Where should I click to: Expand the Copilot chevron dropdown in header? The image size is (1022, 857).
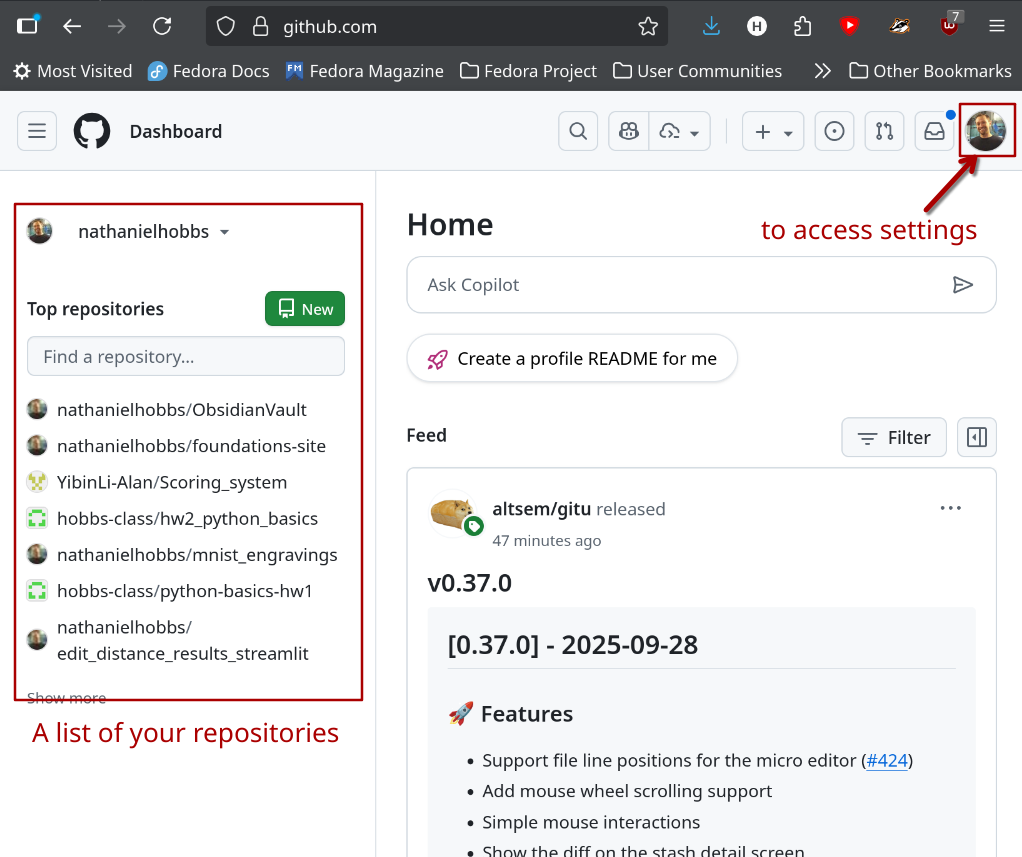[692, 130]
